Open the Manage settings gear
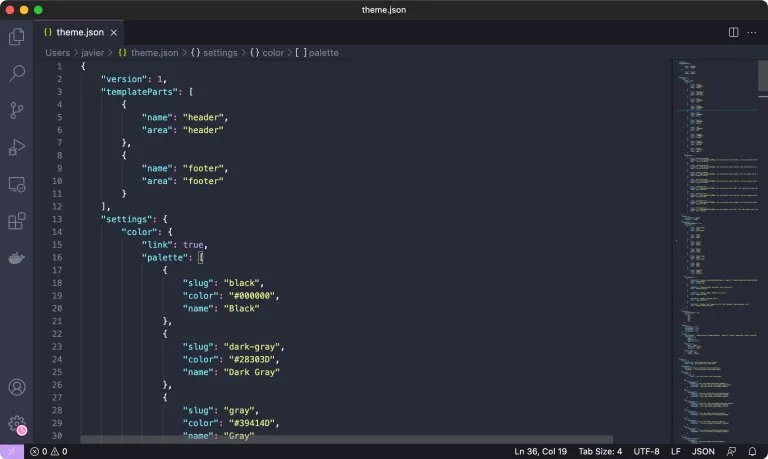The image size is (768, 459). pyautogui.click(x=17, y=424)
